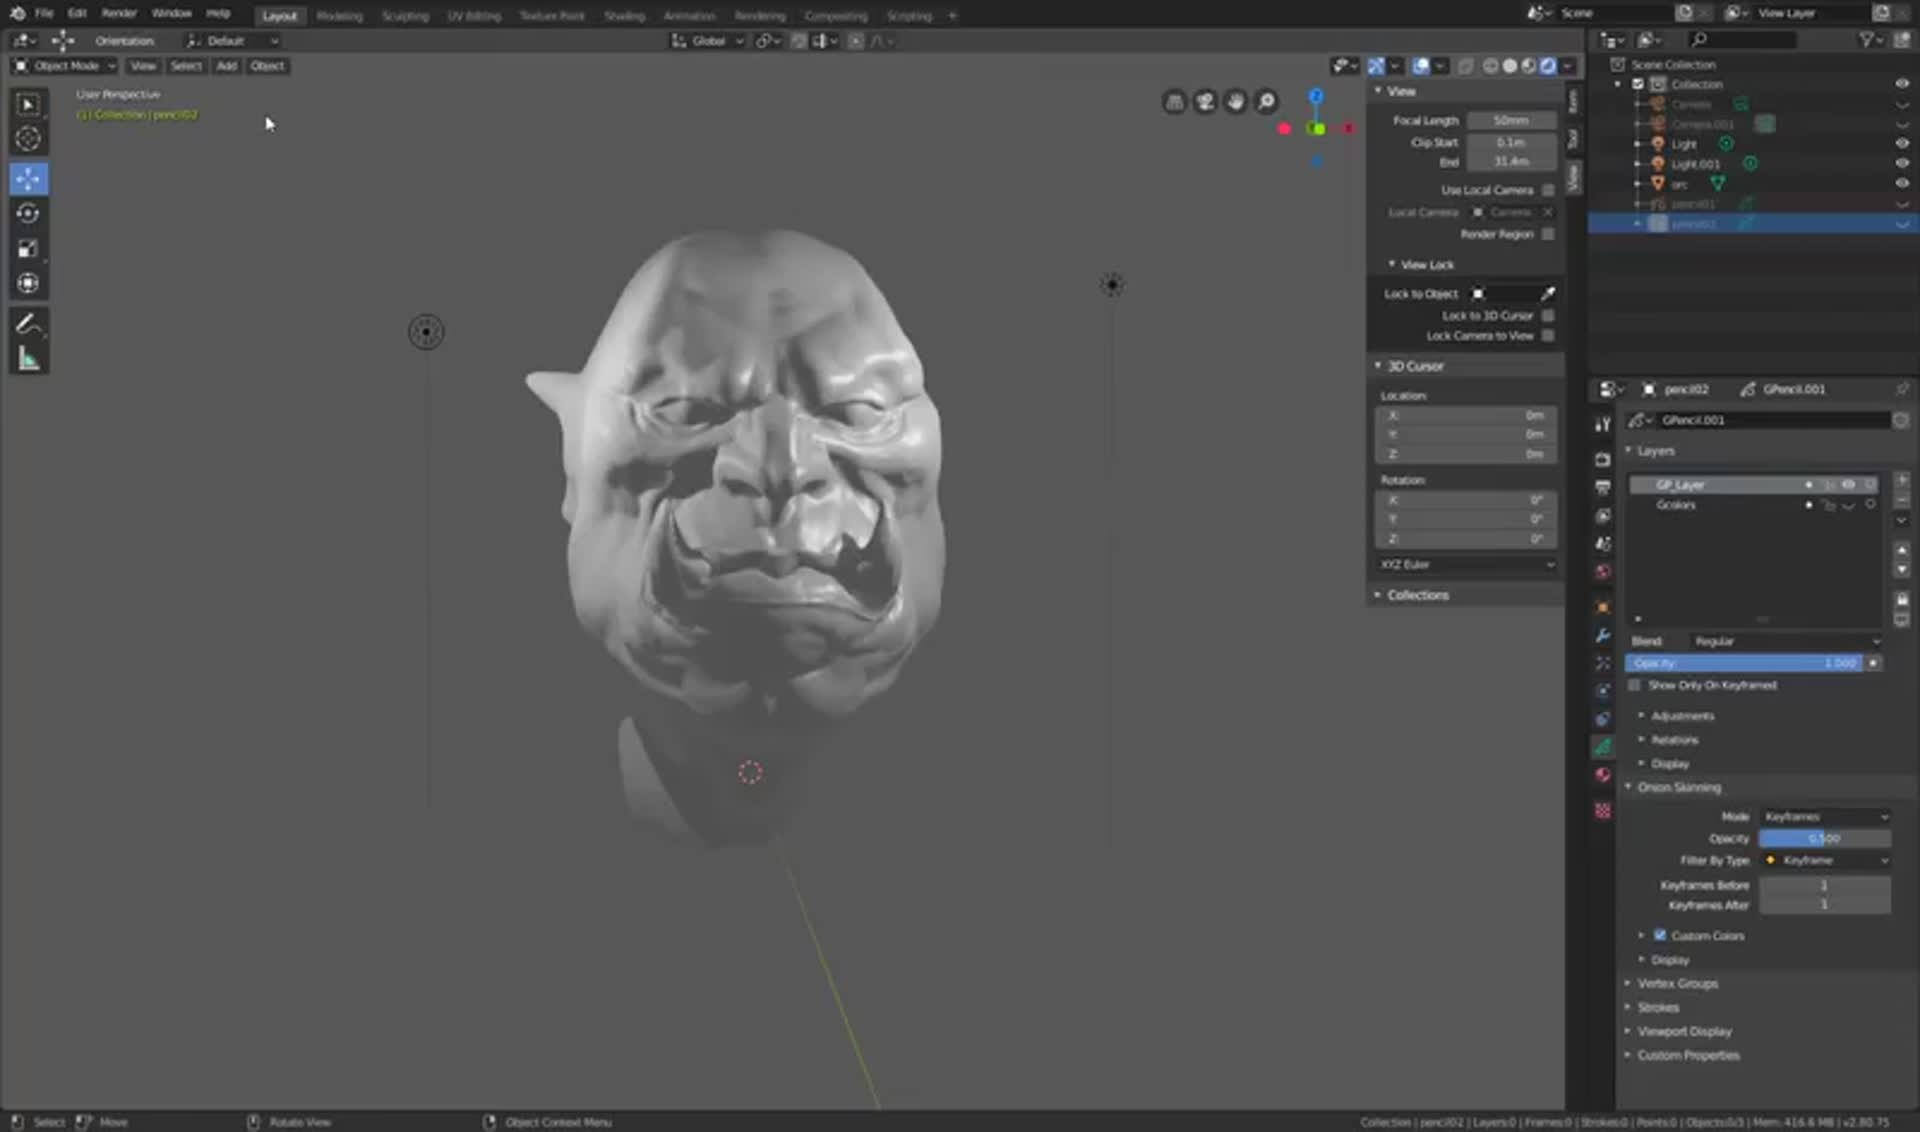Viewport: 1920px width, 1132px height.
Task: Click the hand pan icon in the viewport
Action: (1236, 102)
